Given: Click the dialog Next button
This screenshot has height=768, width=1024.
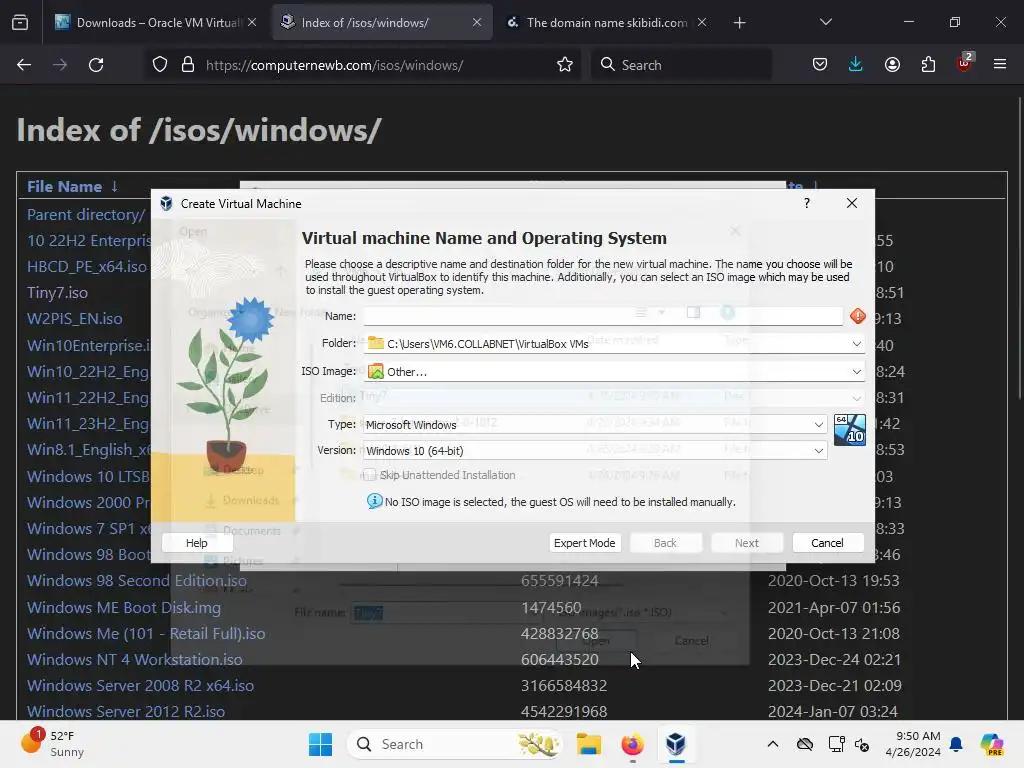Looking at the screenshot, I should [x=746, y=543].
